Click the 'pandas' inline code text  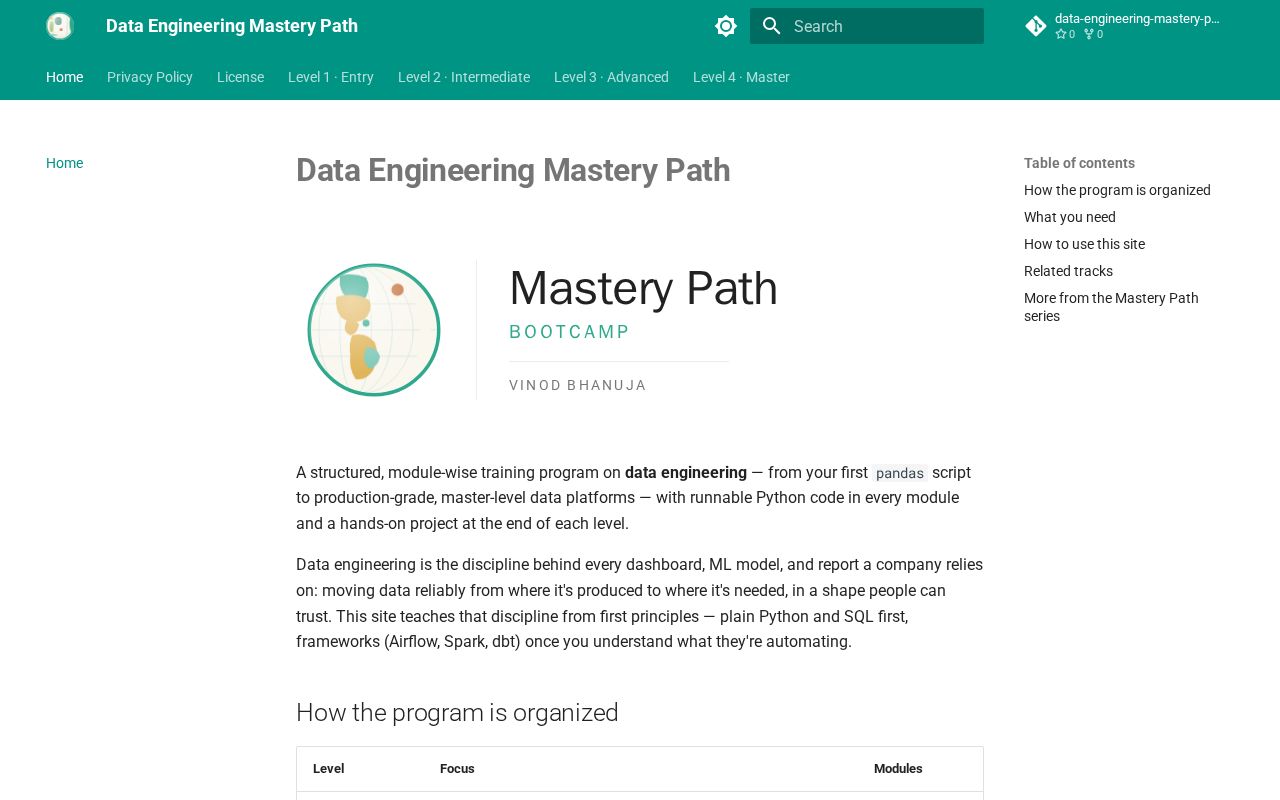pos(900,473)
